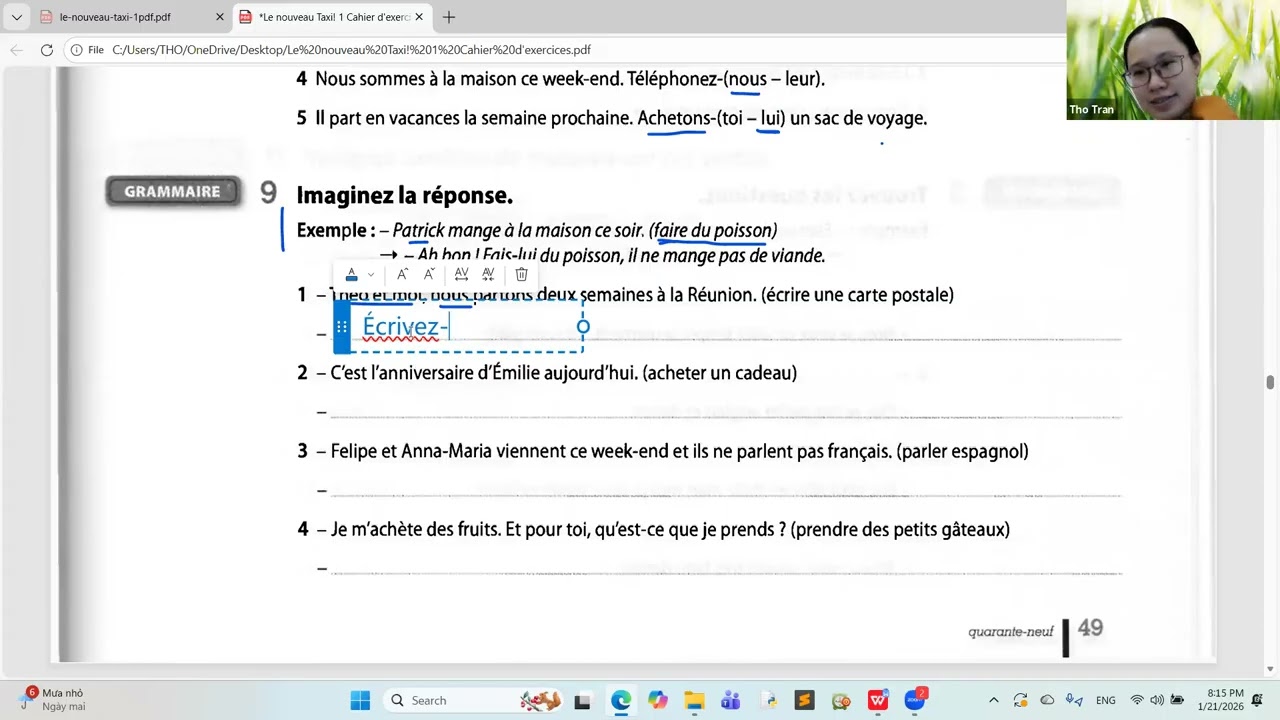Open the sync status tray icon
1280x720 pixels.
pyautogui.click(x=1020, y=700)
